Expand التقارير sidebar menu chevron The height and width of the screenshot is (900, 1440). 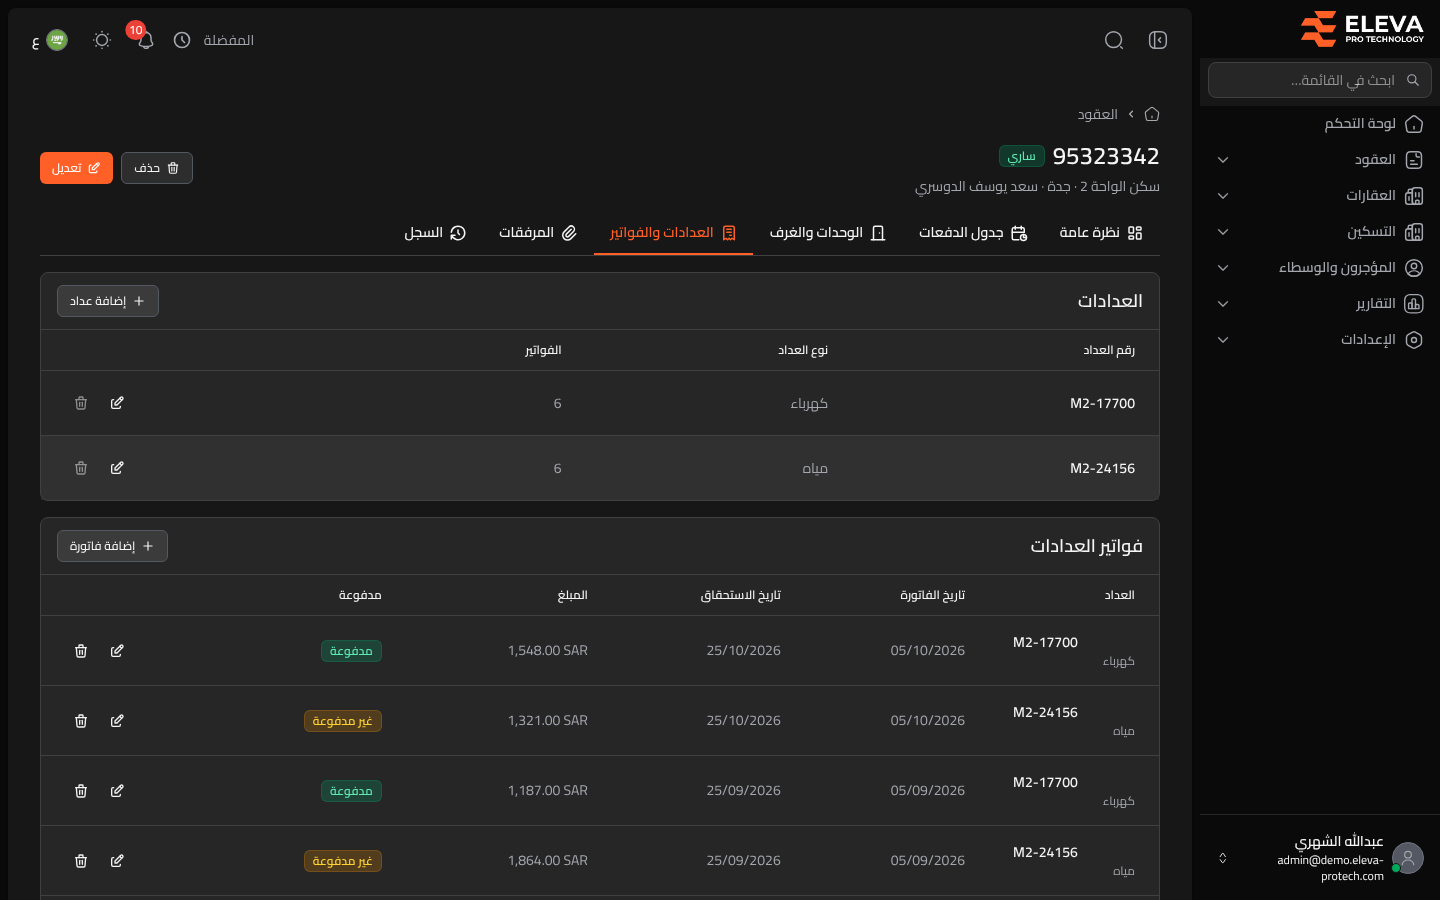(x=1223, y=304)
